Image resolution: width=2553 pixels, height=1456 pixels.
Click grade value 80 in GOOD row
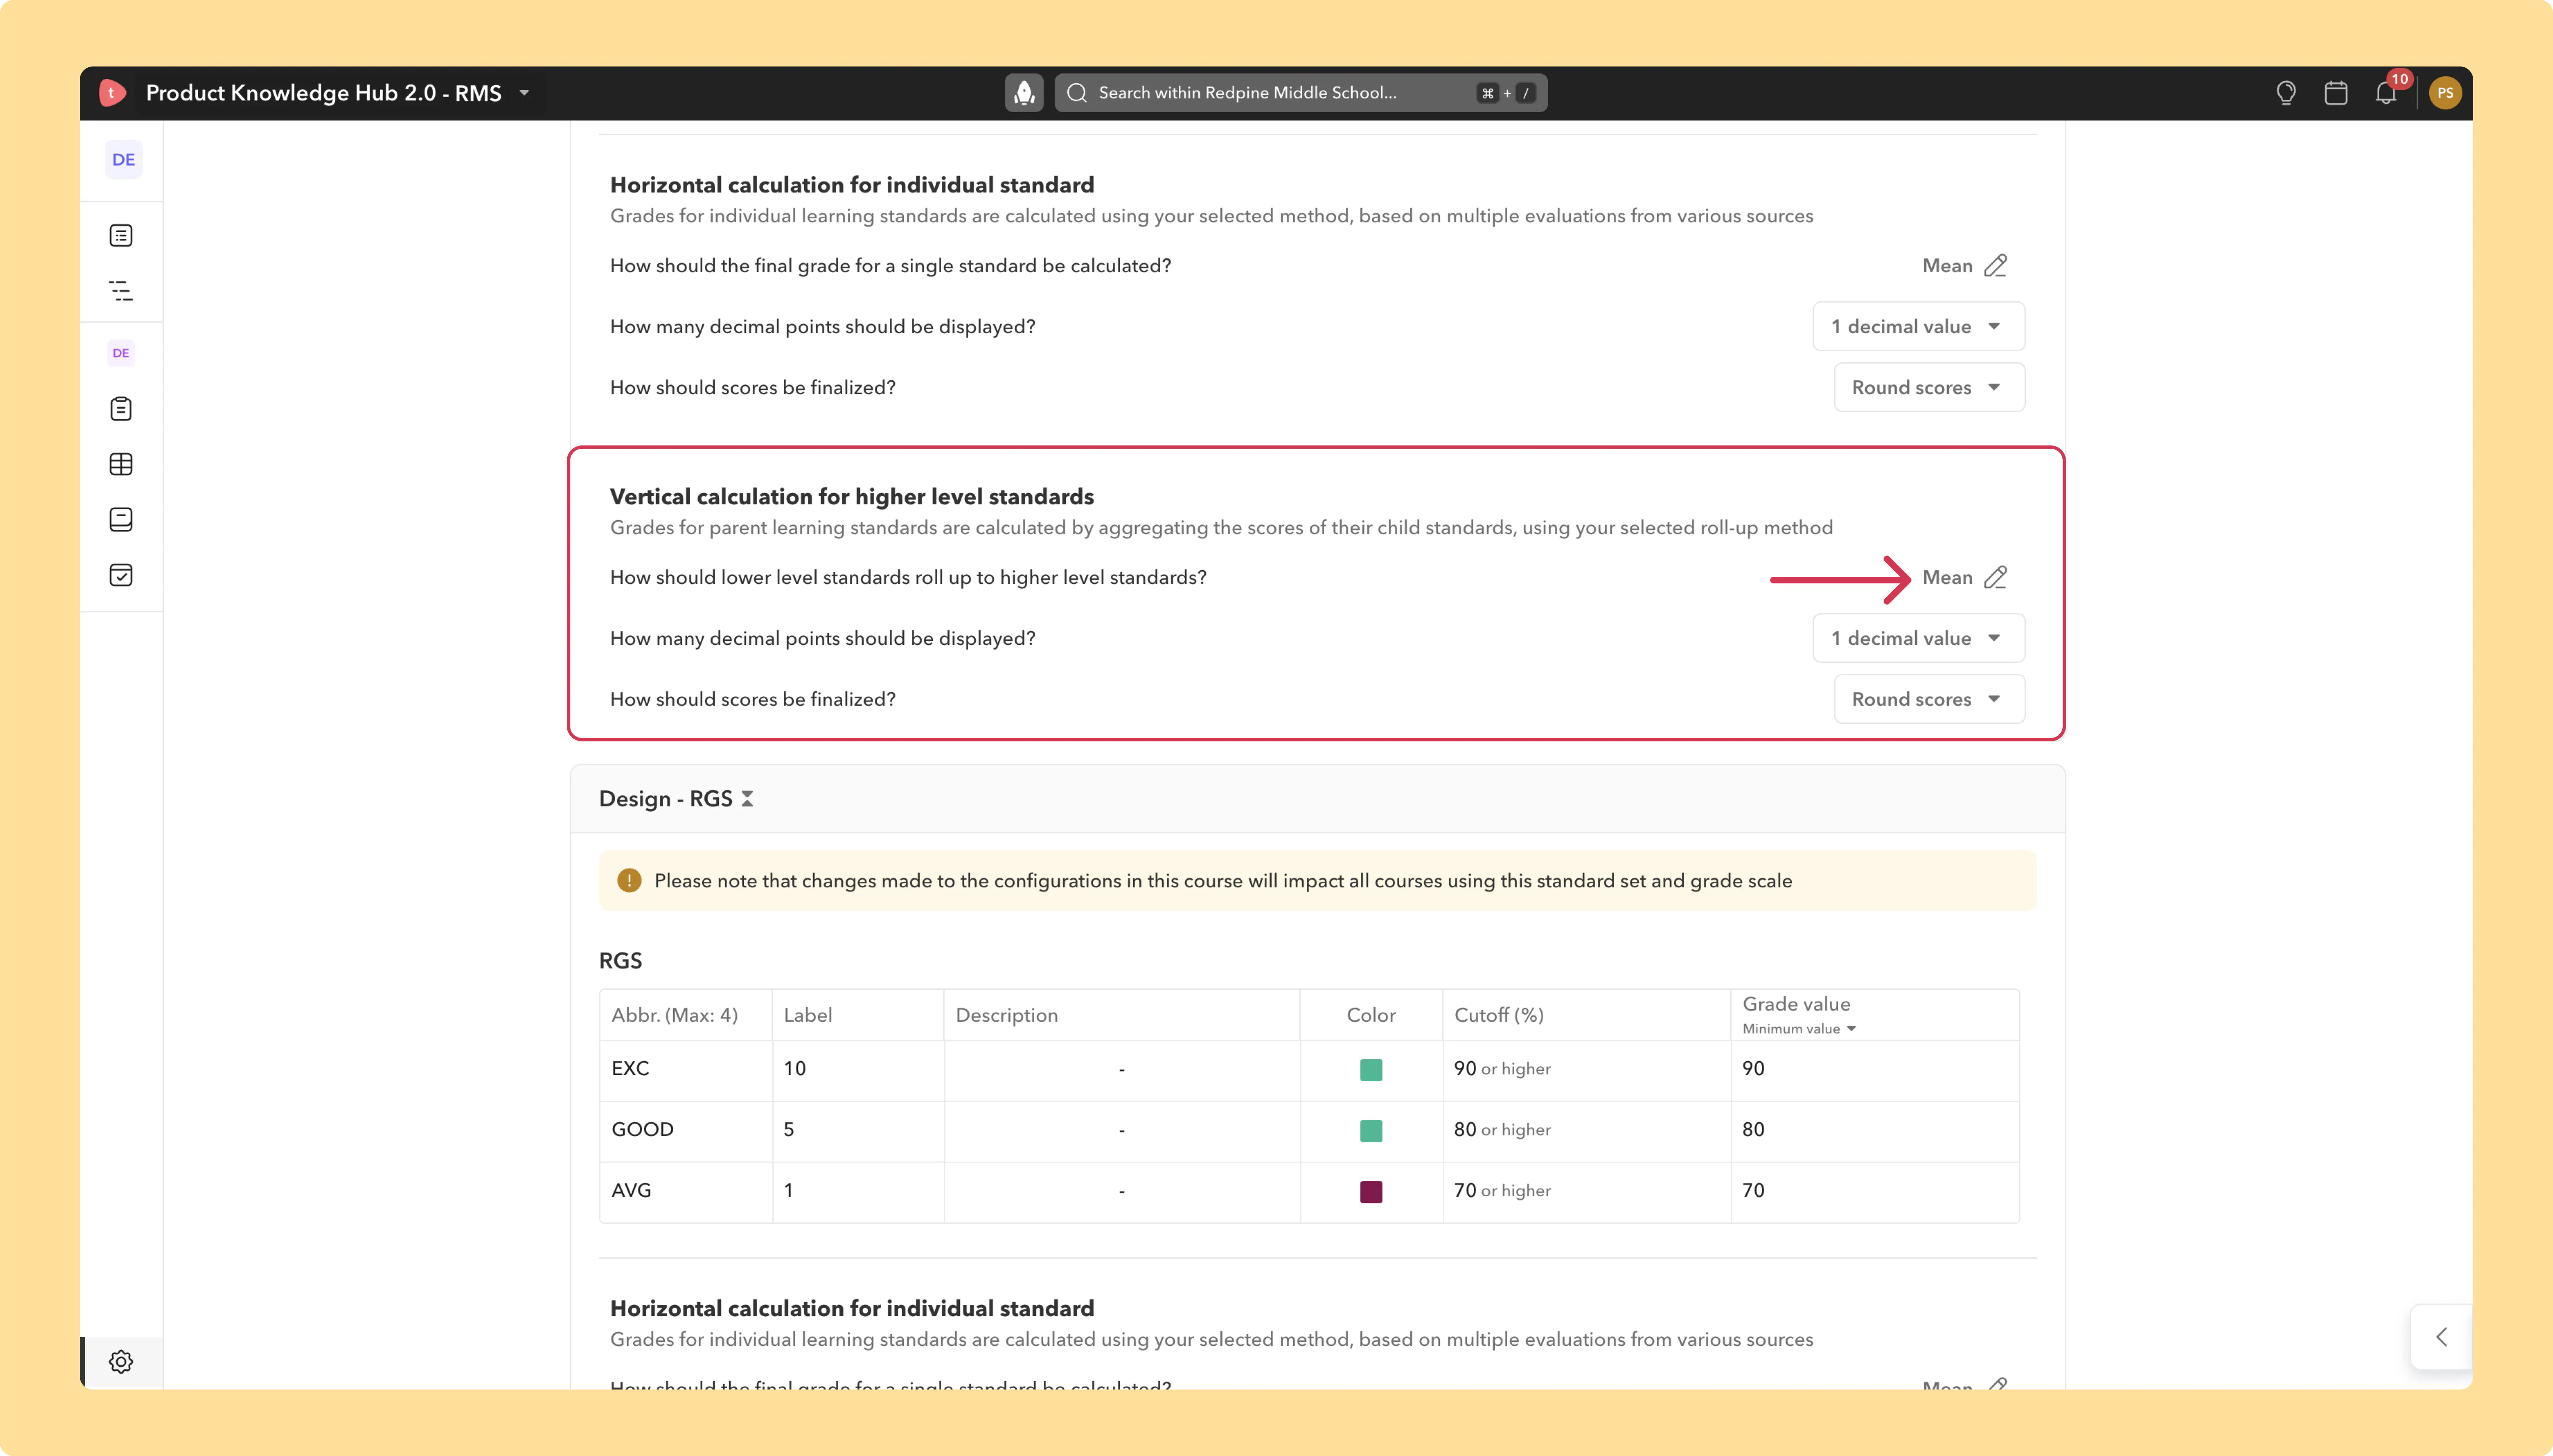pyautogui.click(x=1753, y=1130)
